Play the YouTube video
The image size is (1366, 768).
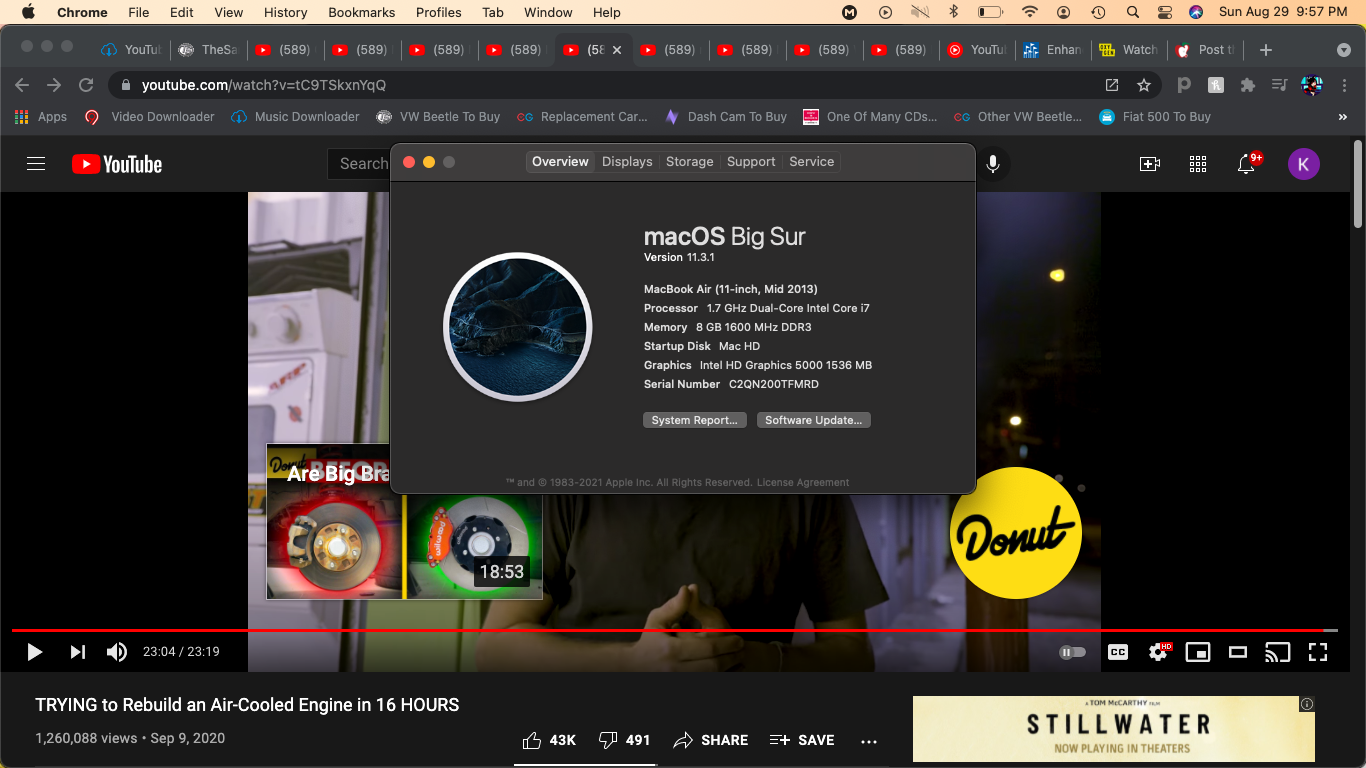34,652
